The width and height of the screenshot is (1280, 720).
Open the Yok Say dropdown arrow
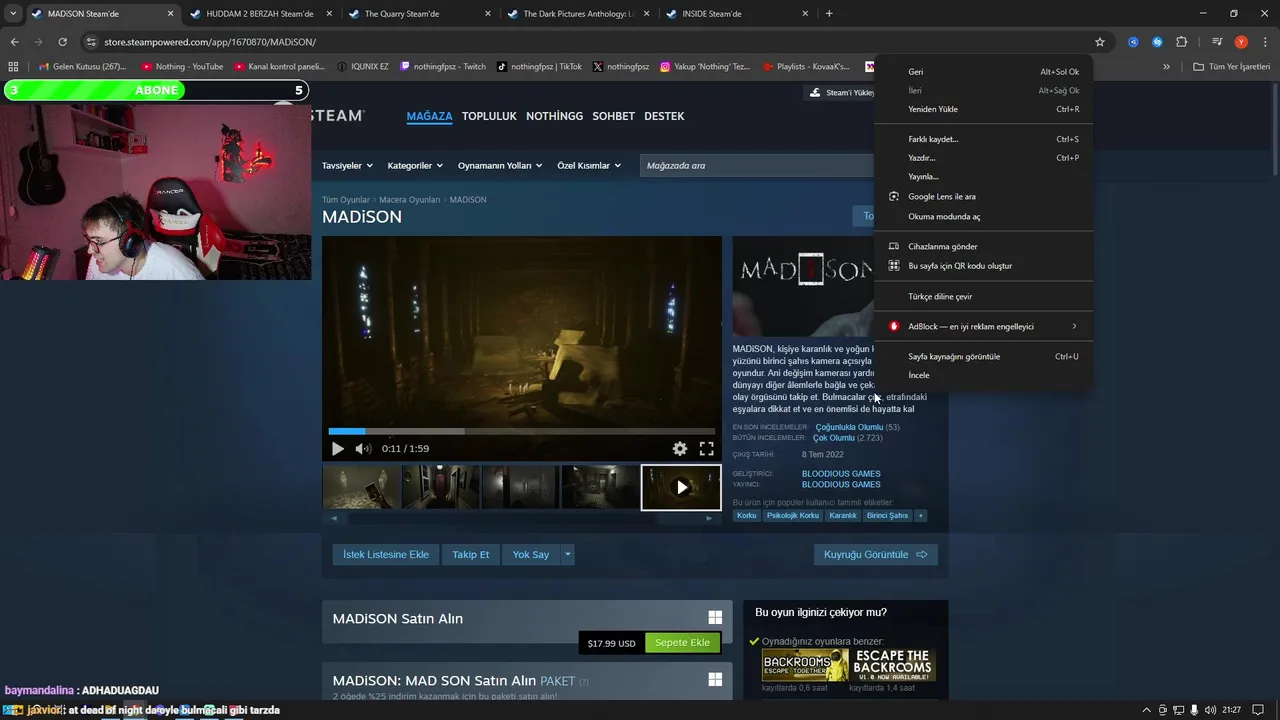point(568,554)
